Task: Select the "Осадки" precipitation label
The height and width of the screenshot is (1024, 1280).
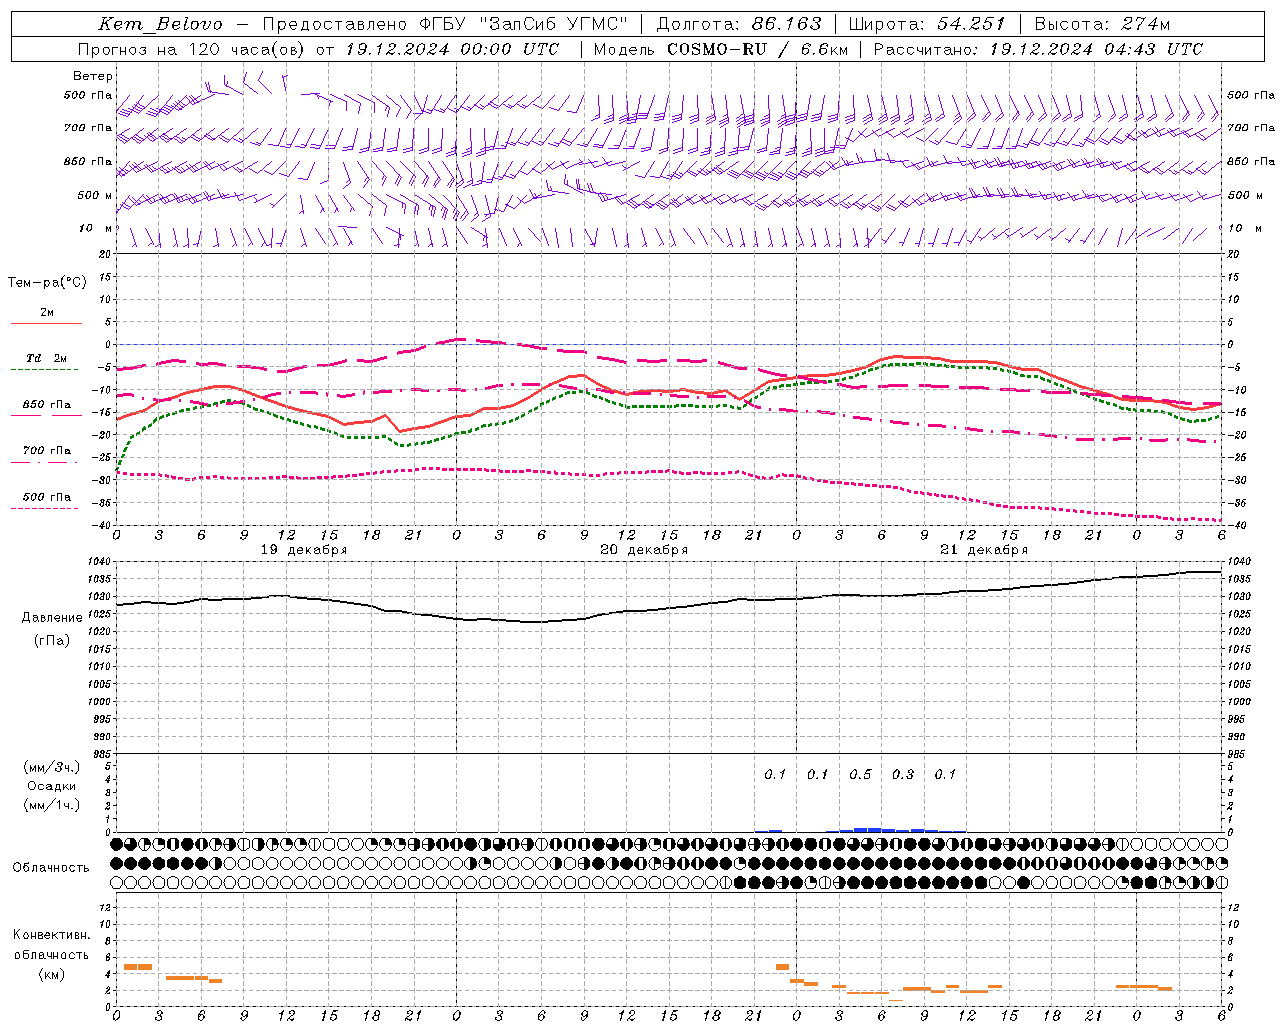Action: coord(52,786)
